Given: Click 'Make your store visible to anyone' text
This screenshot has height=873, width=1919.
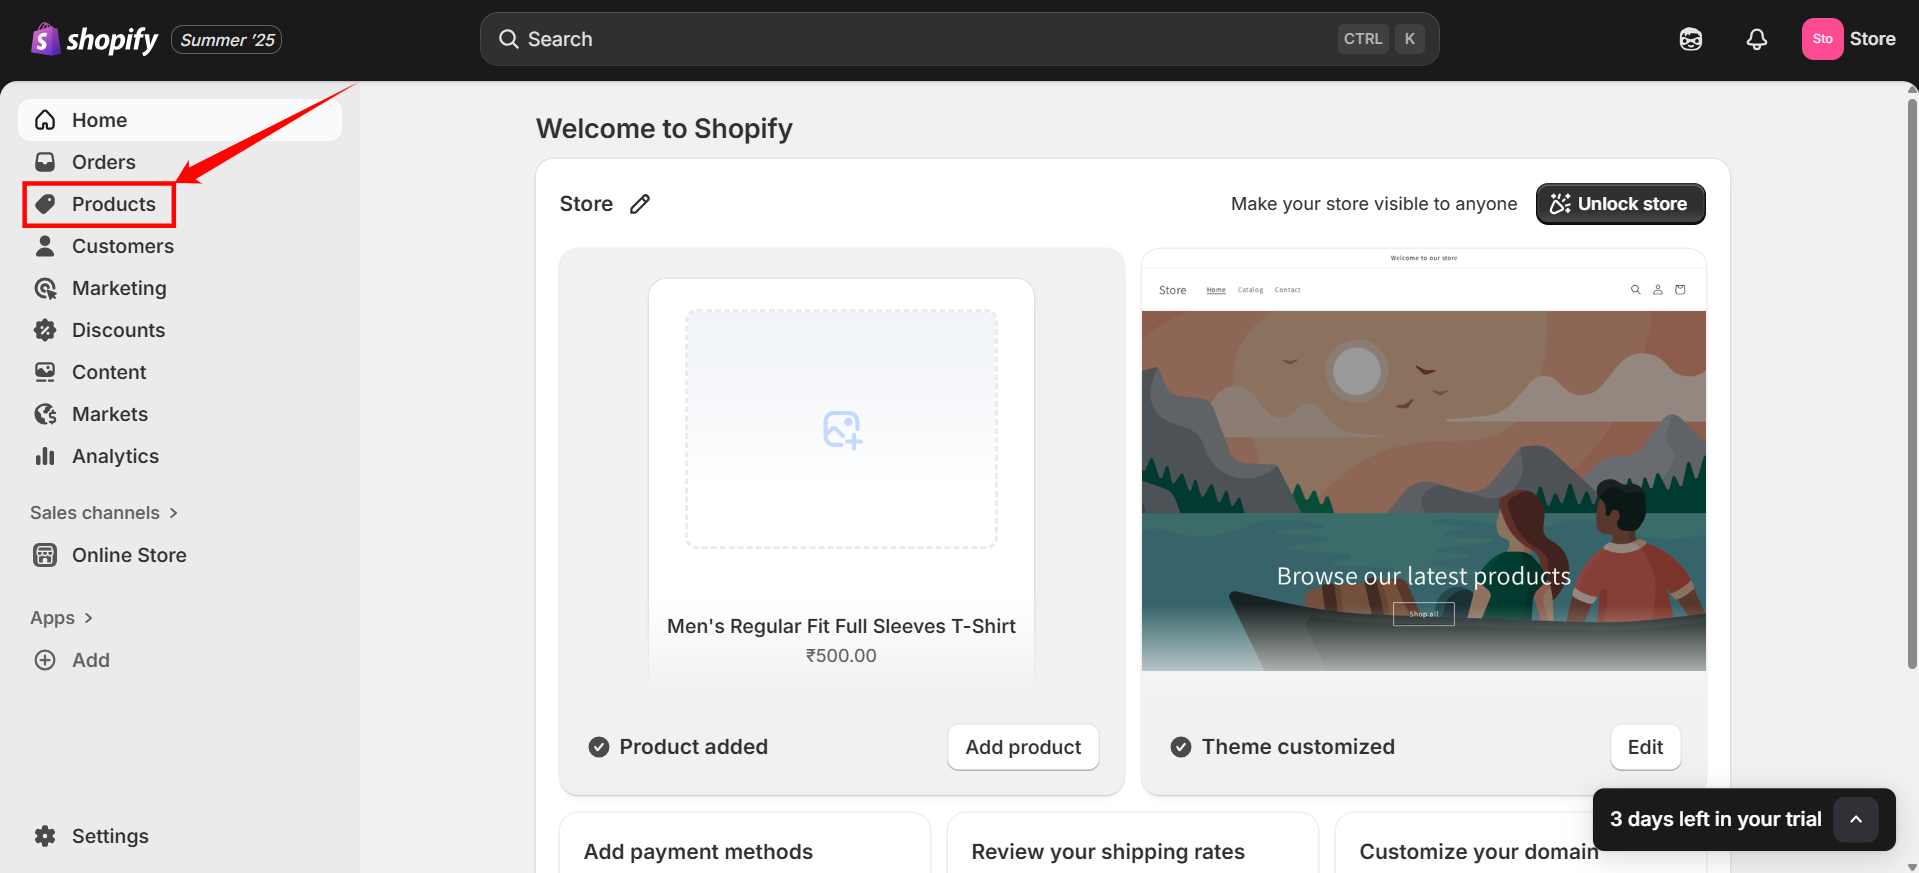Looking at the screenshot, I should pos(1374,204).
